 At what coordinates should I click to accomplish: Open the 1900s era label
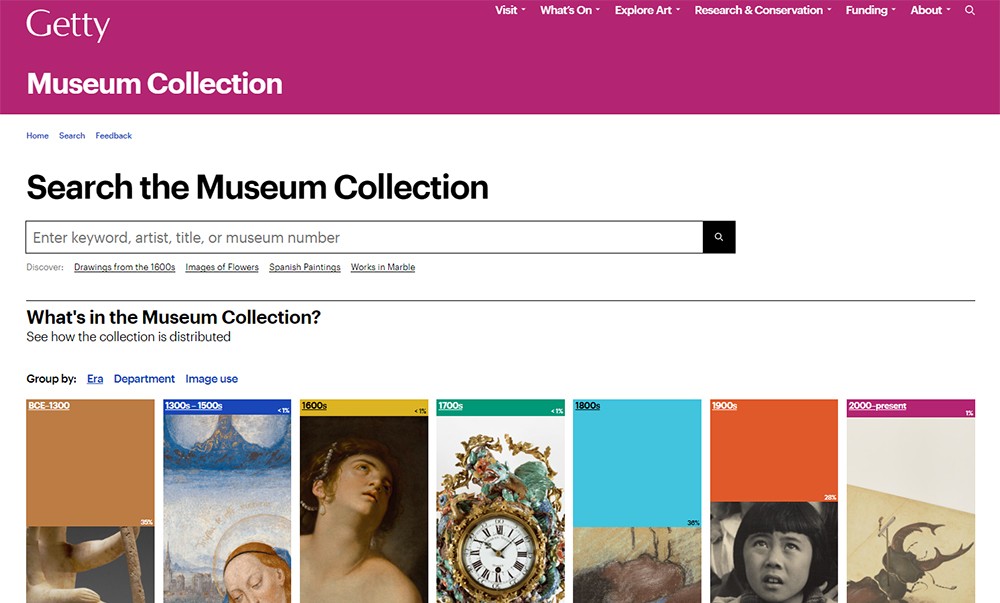(x=724, y=405)
